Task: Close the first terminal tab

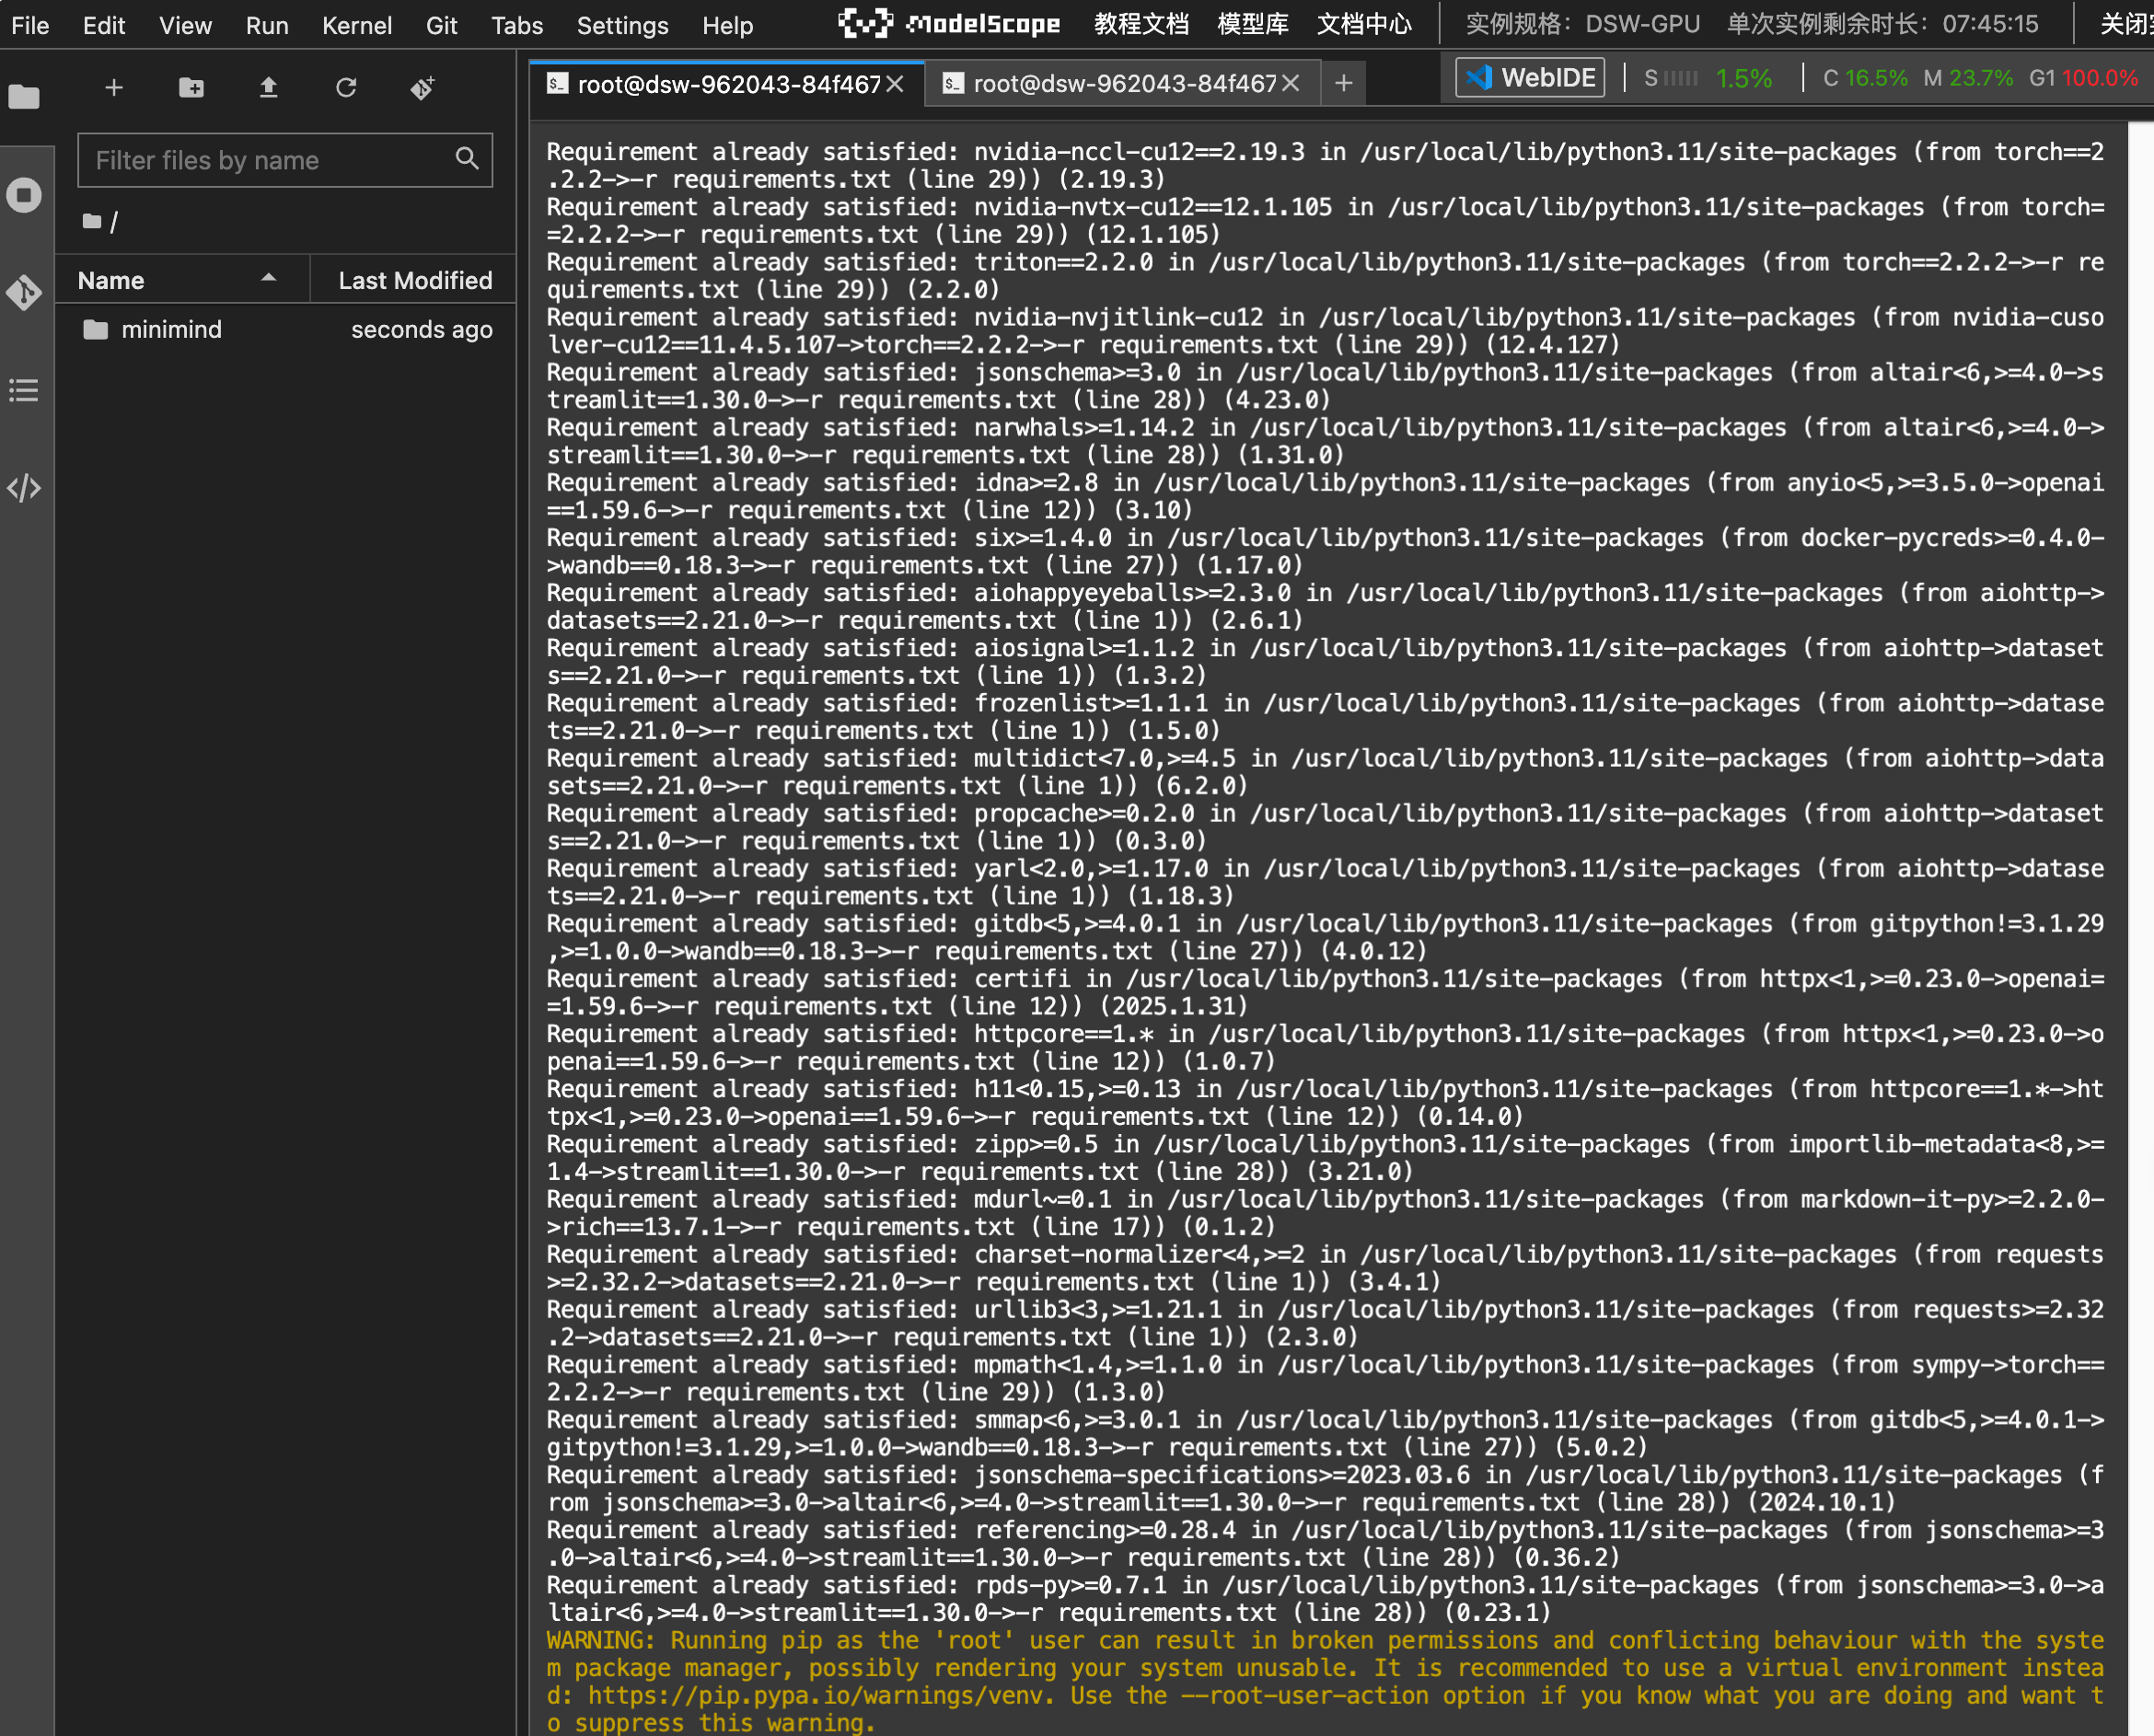Action: click(895, 84)
